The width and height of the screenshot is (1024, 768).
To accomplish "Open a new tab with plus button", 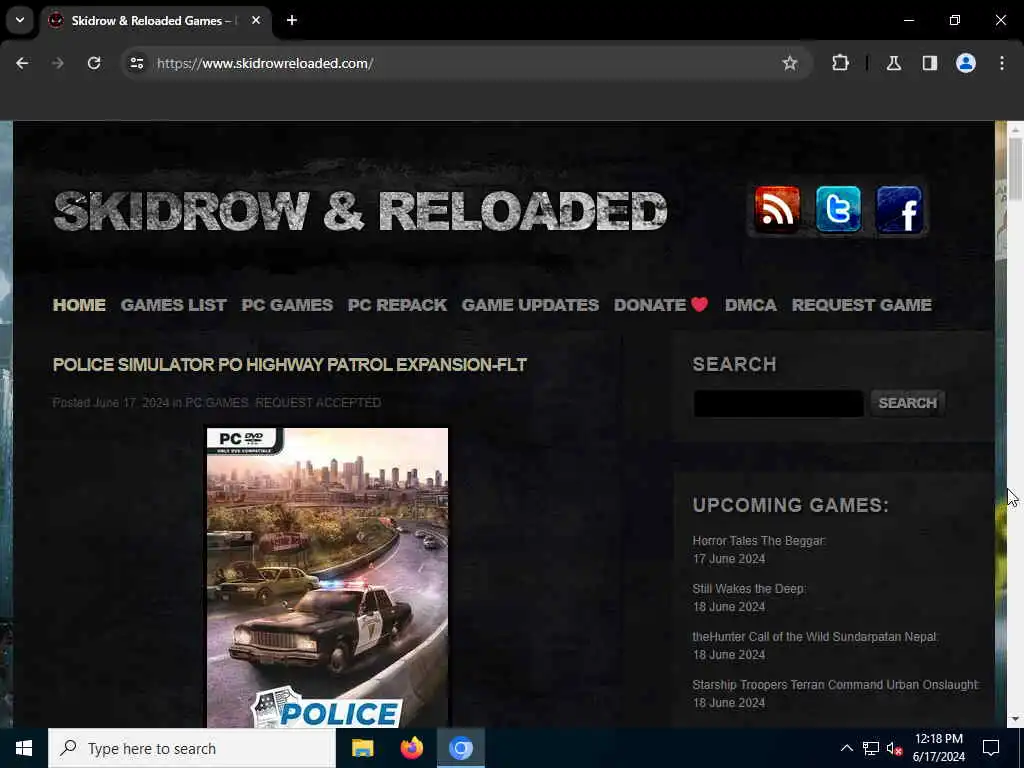I will tap(292, 20).
